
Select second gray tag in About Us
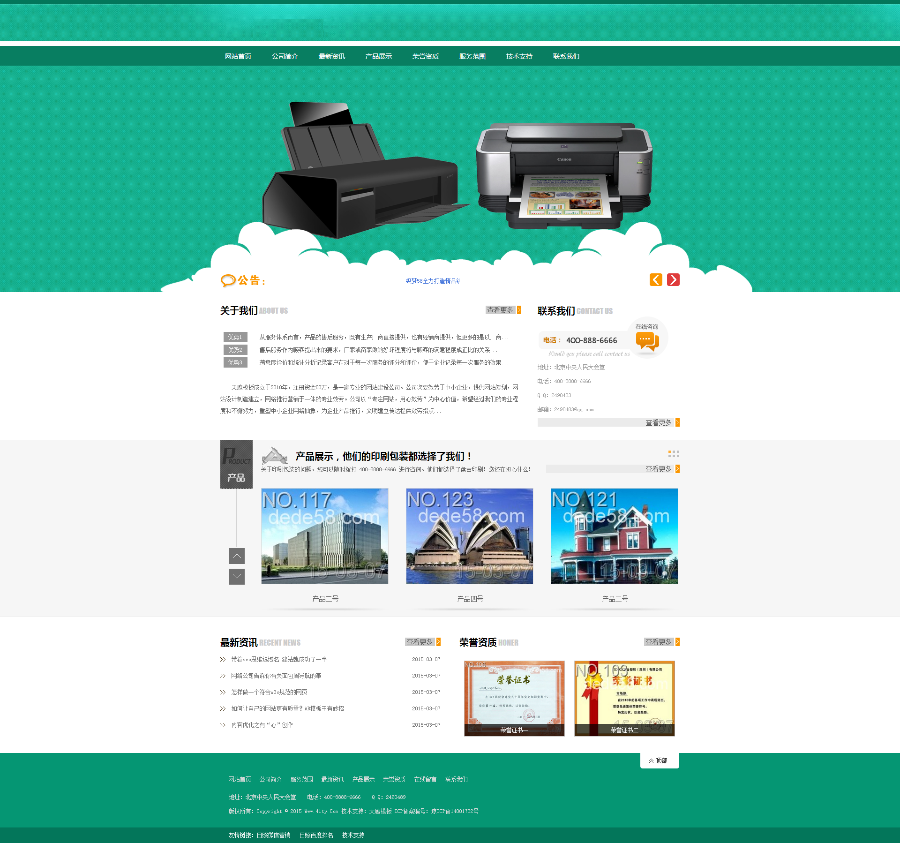(x=235, y=349)
